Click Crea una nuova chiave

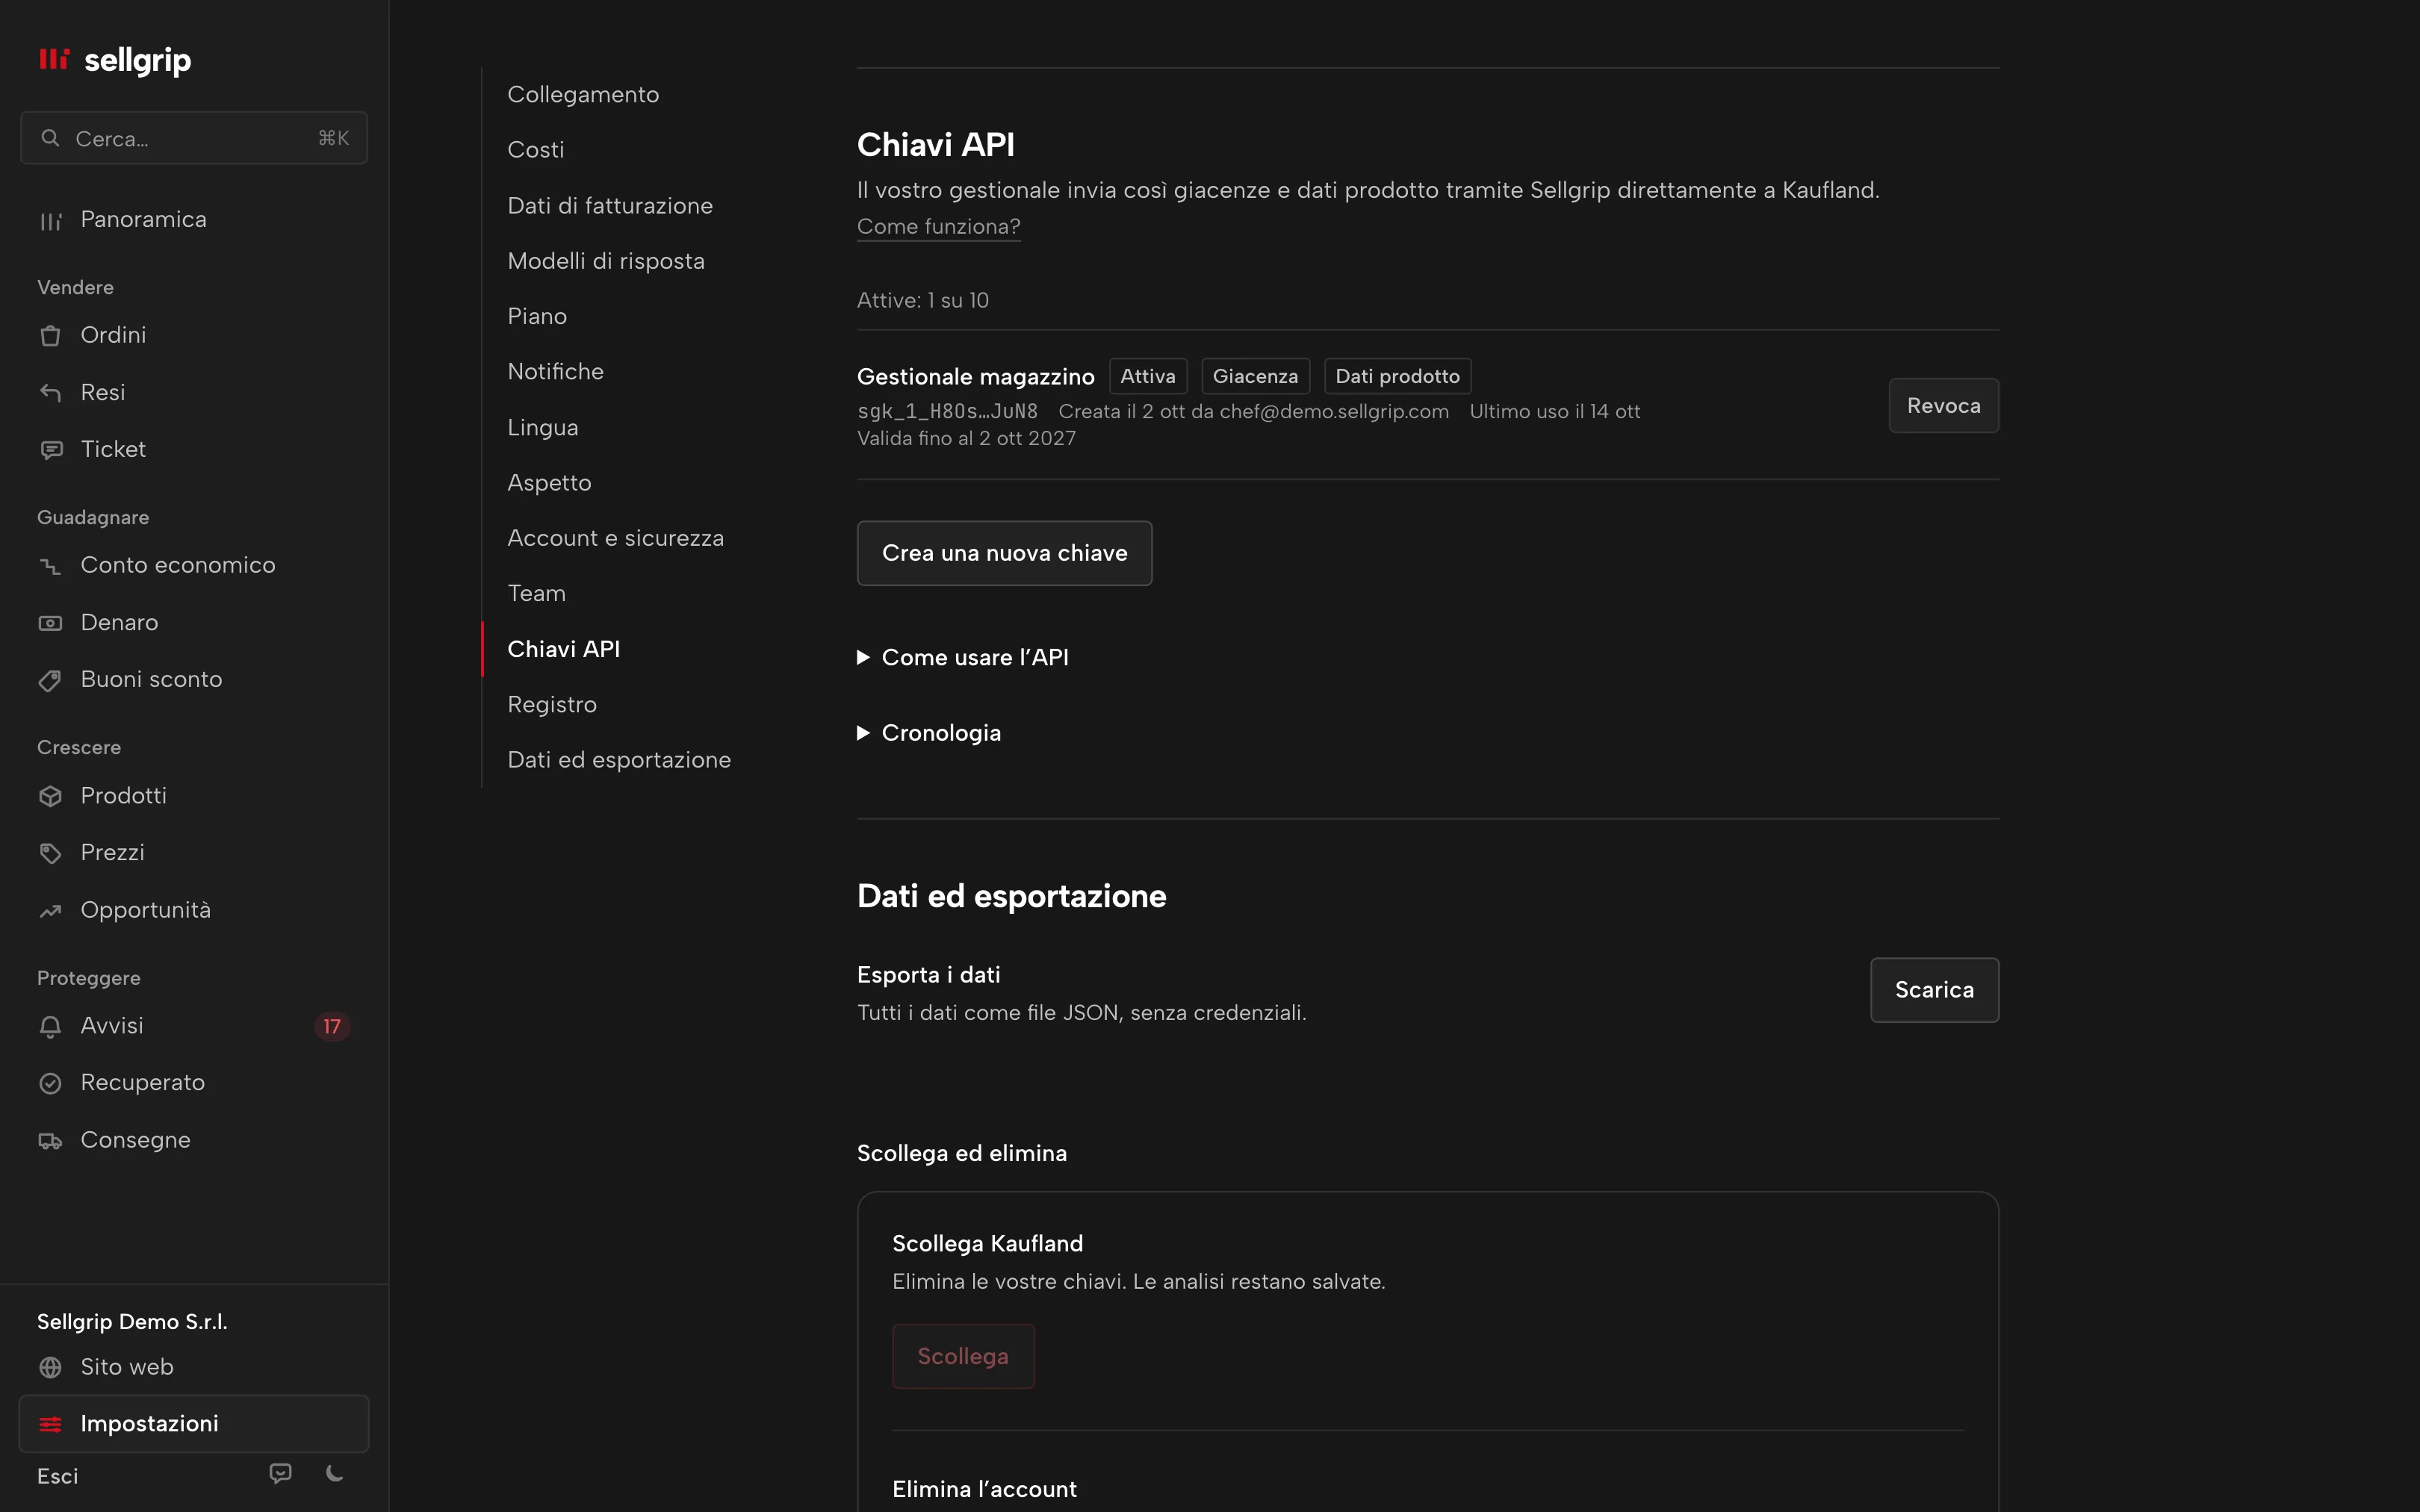(x=1004, y=553)
